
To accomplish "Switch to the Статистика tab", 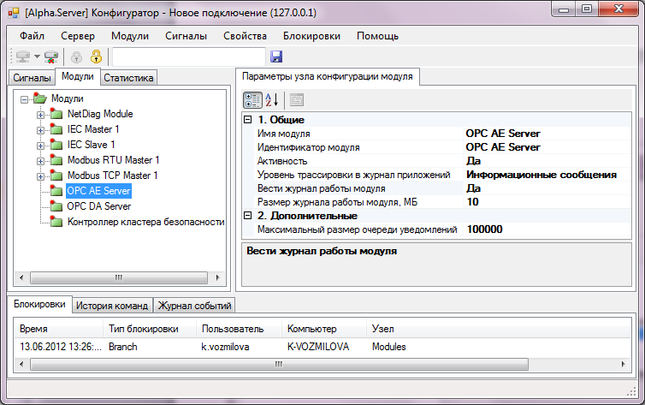I will [x=128, y=78].
